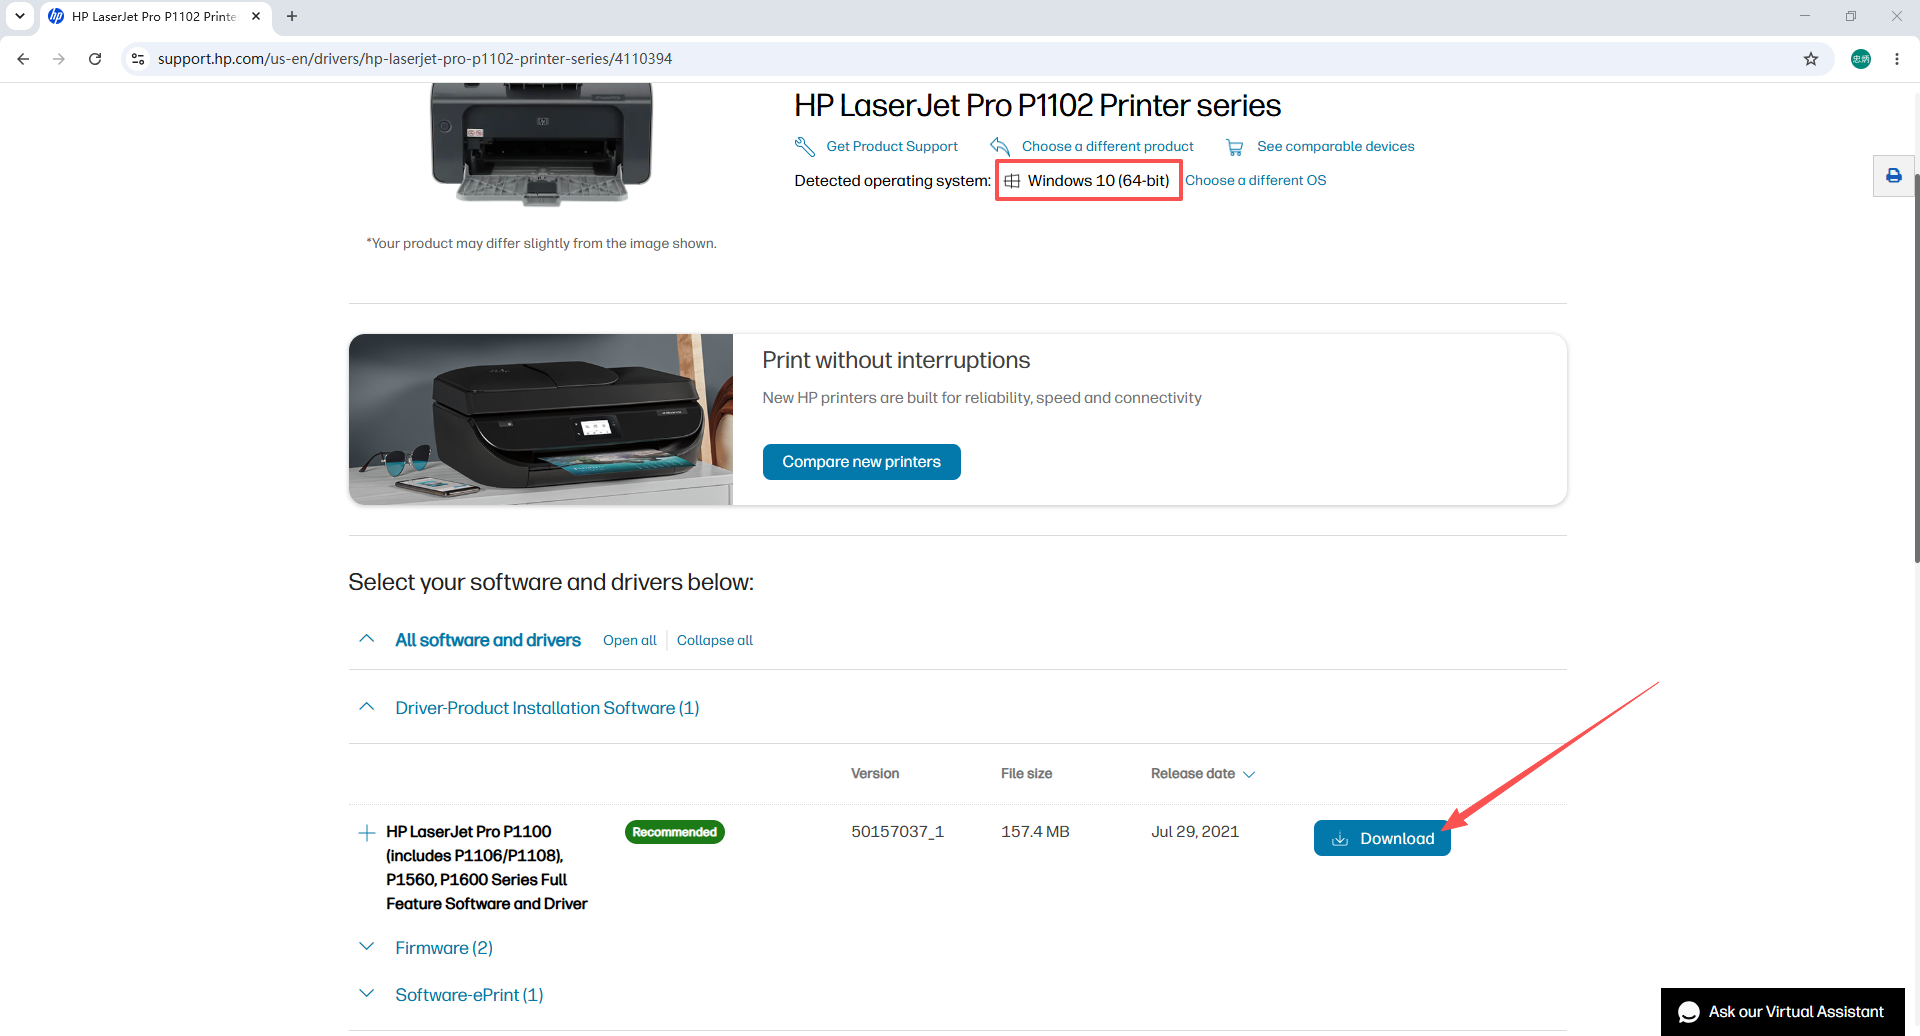
Task: Bookmark this page with the star icon
Action: coord(1811,59)
